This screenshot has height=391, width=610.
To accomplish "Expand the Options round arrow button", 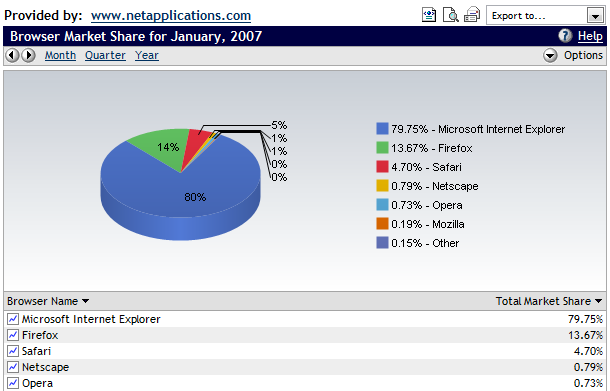I will [x=550, y=56].
